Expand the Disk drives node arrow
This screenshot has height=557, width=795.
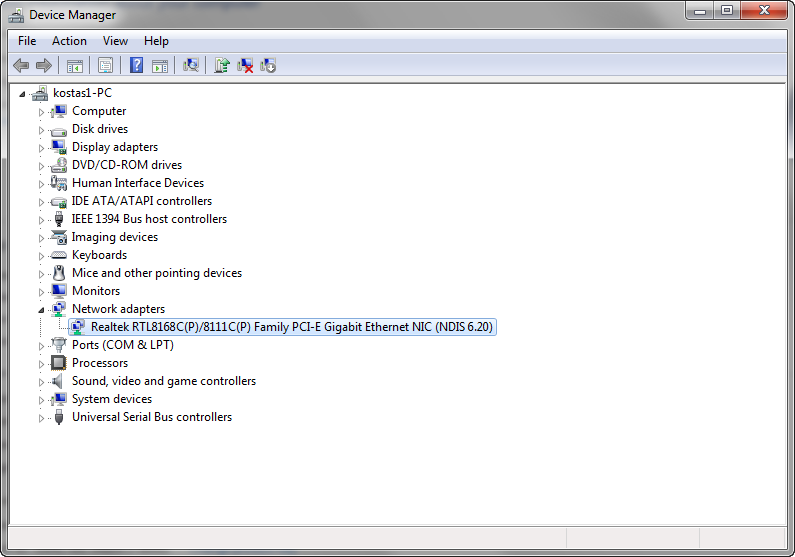pos(41,130)
